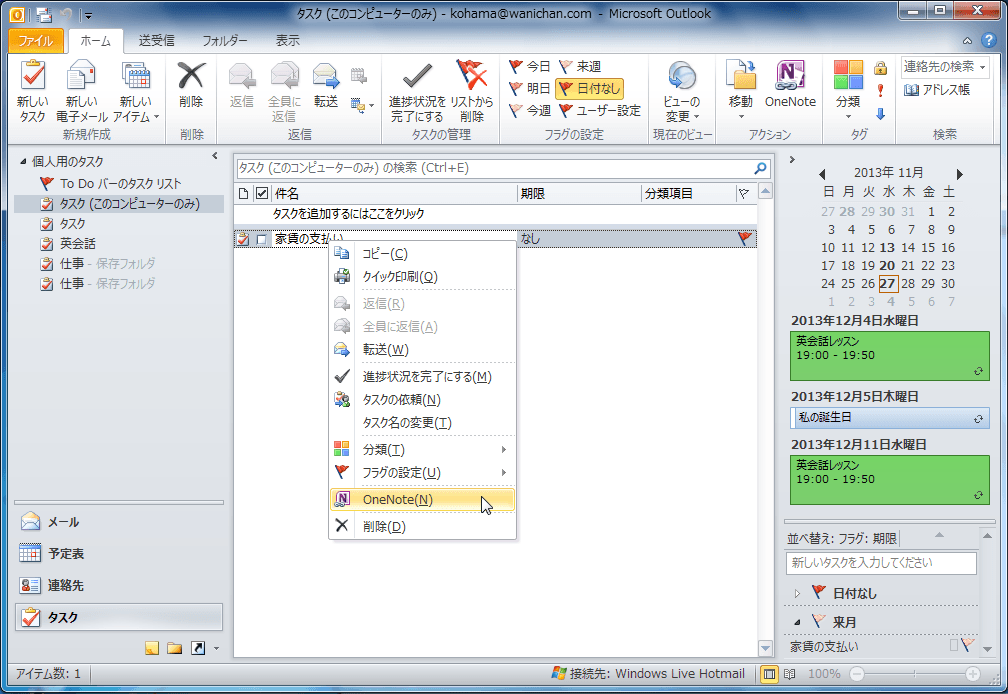Create a new e-mail (新しい電子メール)
This screenshot has height=694, width=1008.
[x=82, y=91]
